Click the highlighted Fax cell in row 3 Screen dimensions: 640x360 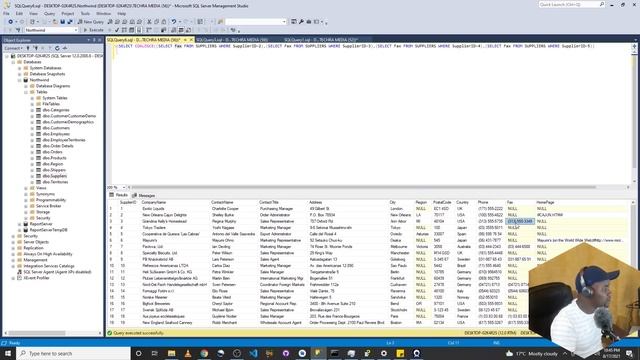[520, 221]
